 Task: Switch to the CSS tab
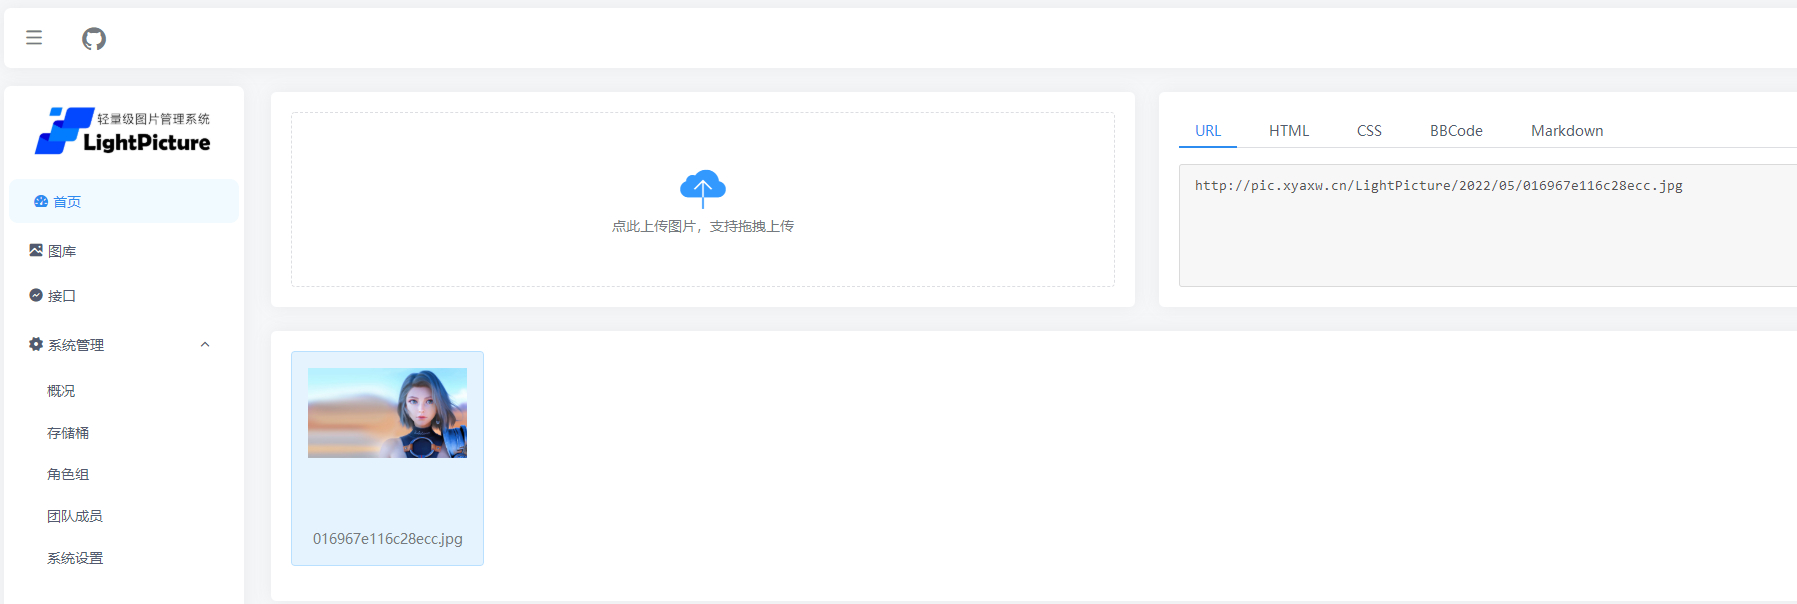[x=1369, y=131]
